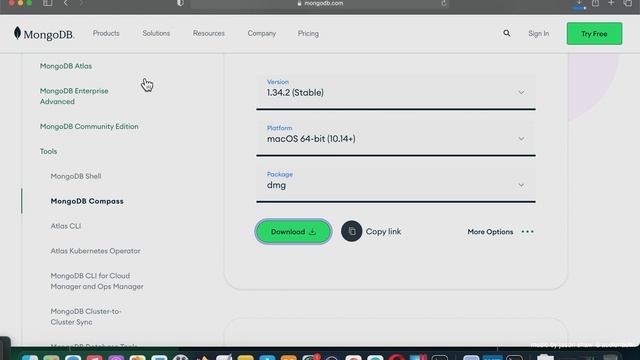Click Safari's forward arrow

click(x=81, y=3)
